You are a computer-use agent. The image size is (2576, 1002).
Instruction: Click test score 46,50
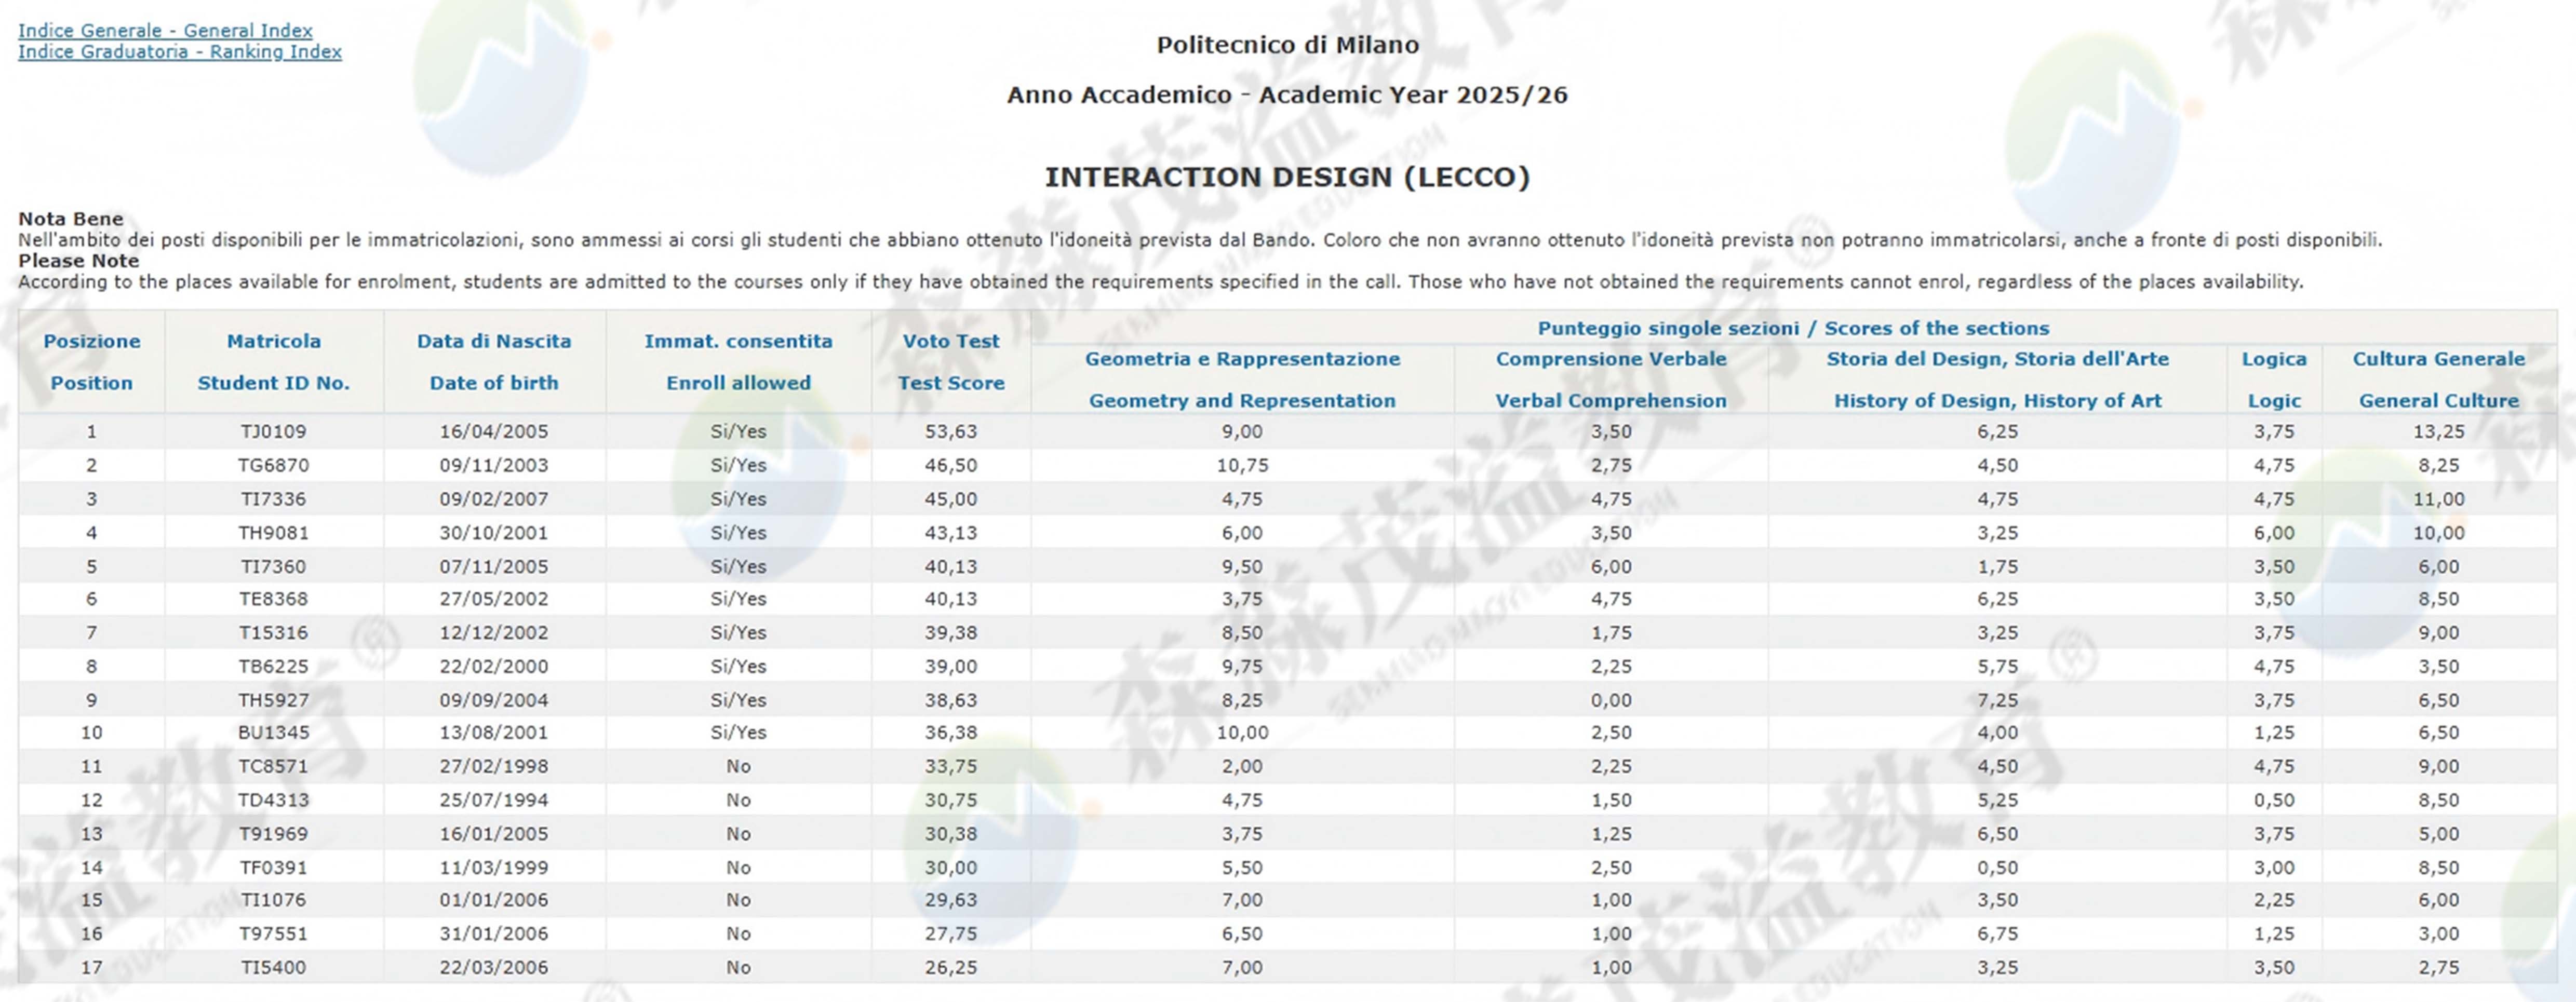click(x=951, y=466)
